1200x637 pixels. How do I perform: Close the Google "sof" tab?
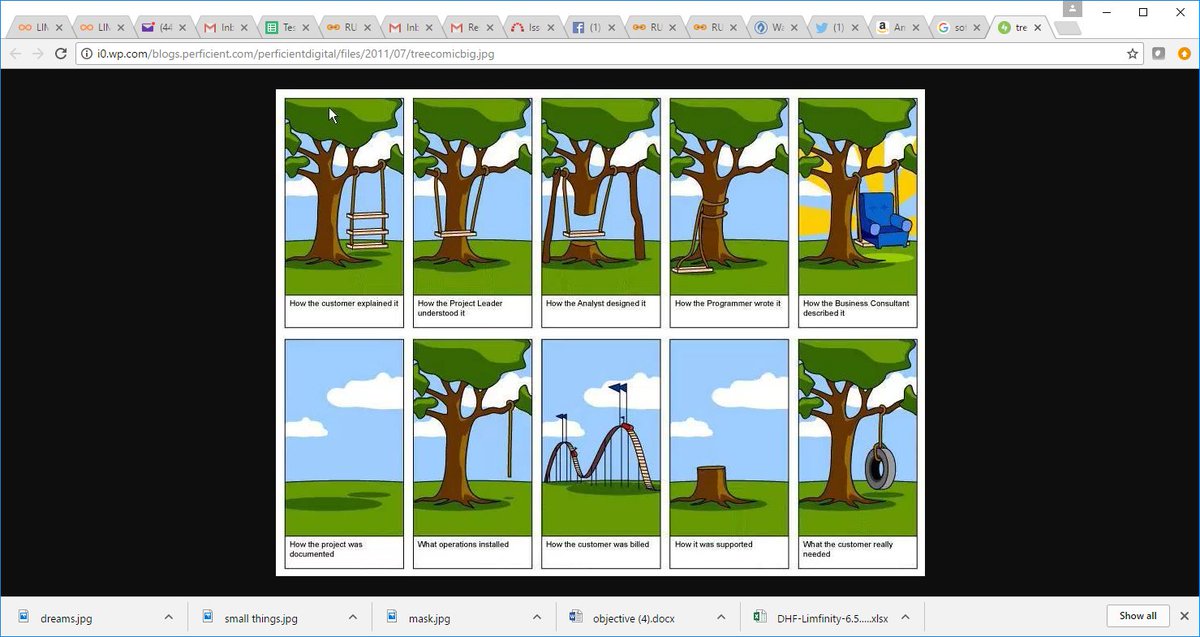pyautogui.click(x=976, y=28)
